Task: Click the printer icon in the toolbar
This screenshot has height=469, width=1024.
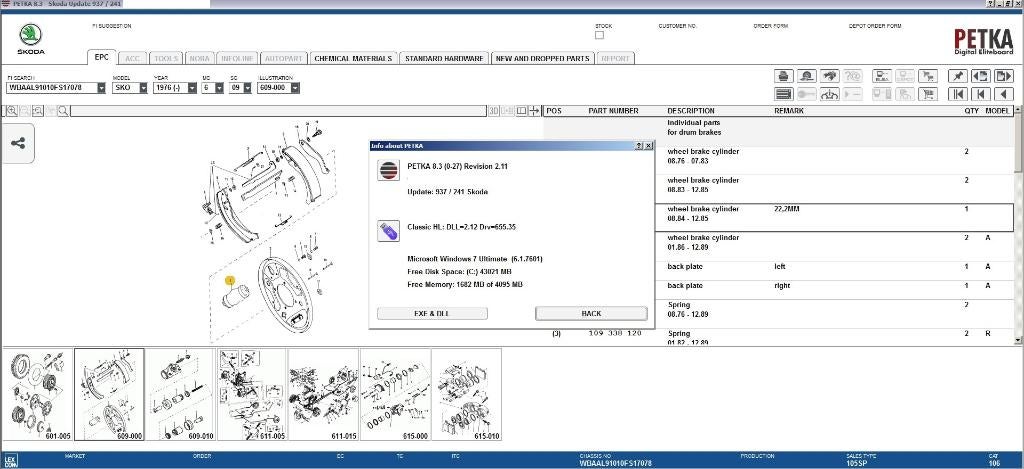Action: [784, 76]
